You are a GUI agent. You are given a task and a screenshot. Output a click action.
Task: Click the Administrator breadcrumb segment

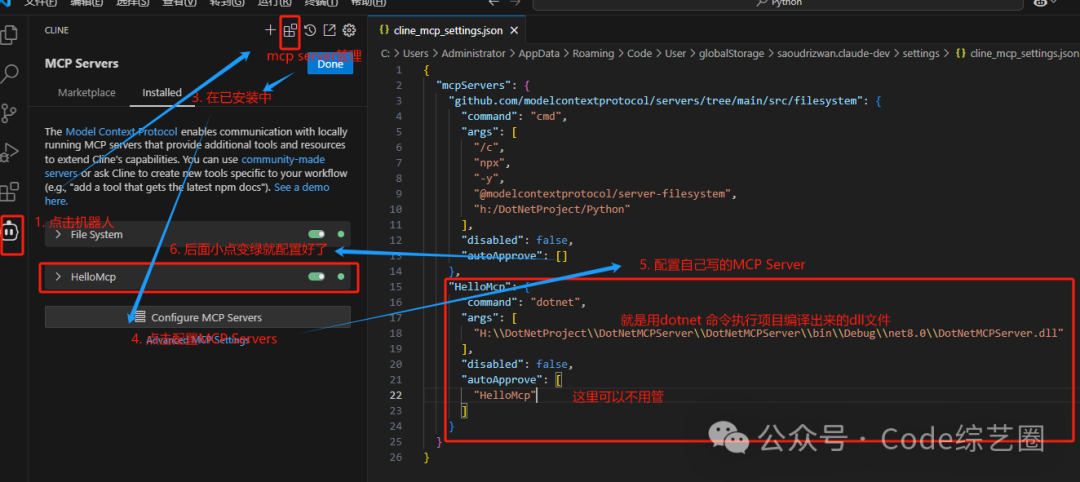473,53
